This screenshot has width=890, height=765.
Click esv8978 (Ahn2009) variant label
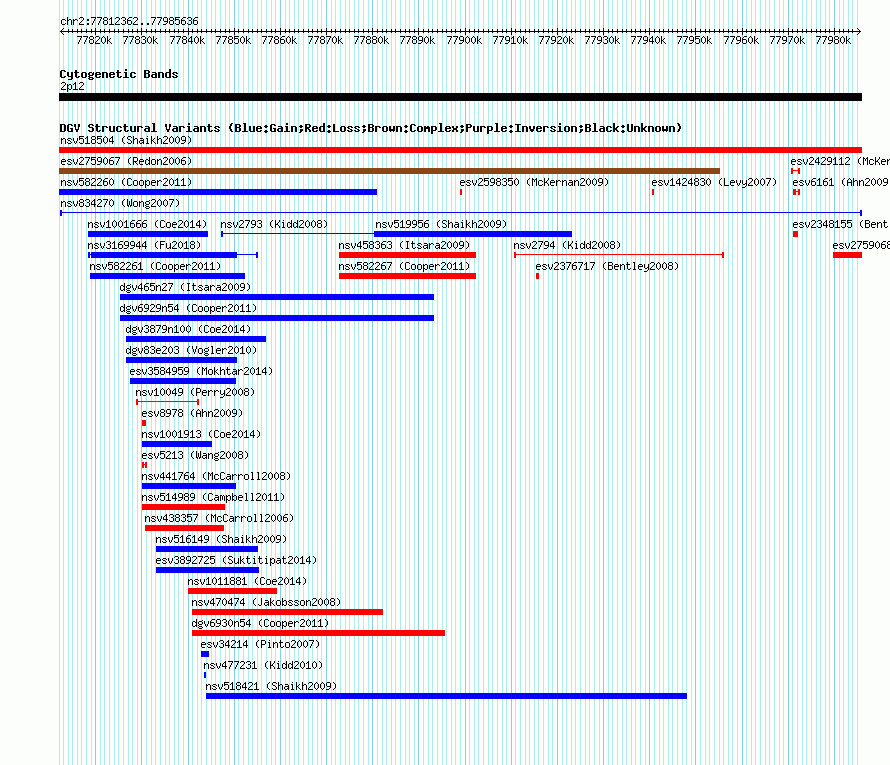pyautogui.click(x=192, y=413)
